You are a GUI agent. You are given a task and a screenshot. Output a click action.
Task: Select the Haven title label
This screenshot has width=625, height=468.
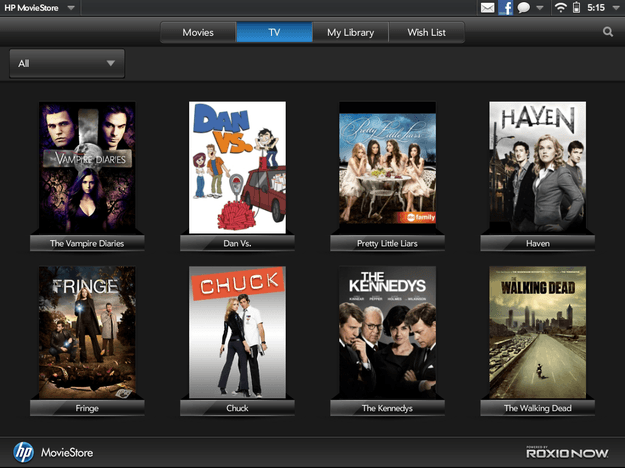[x=538, y=243]
